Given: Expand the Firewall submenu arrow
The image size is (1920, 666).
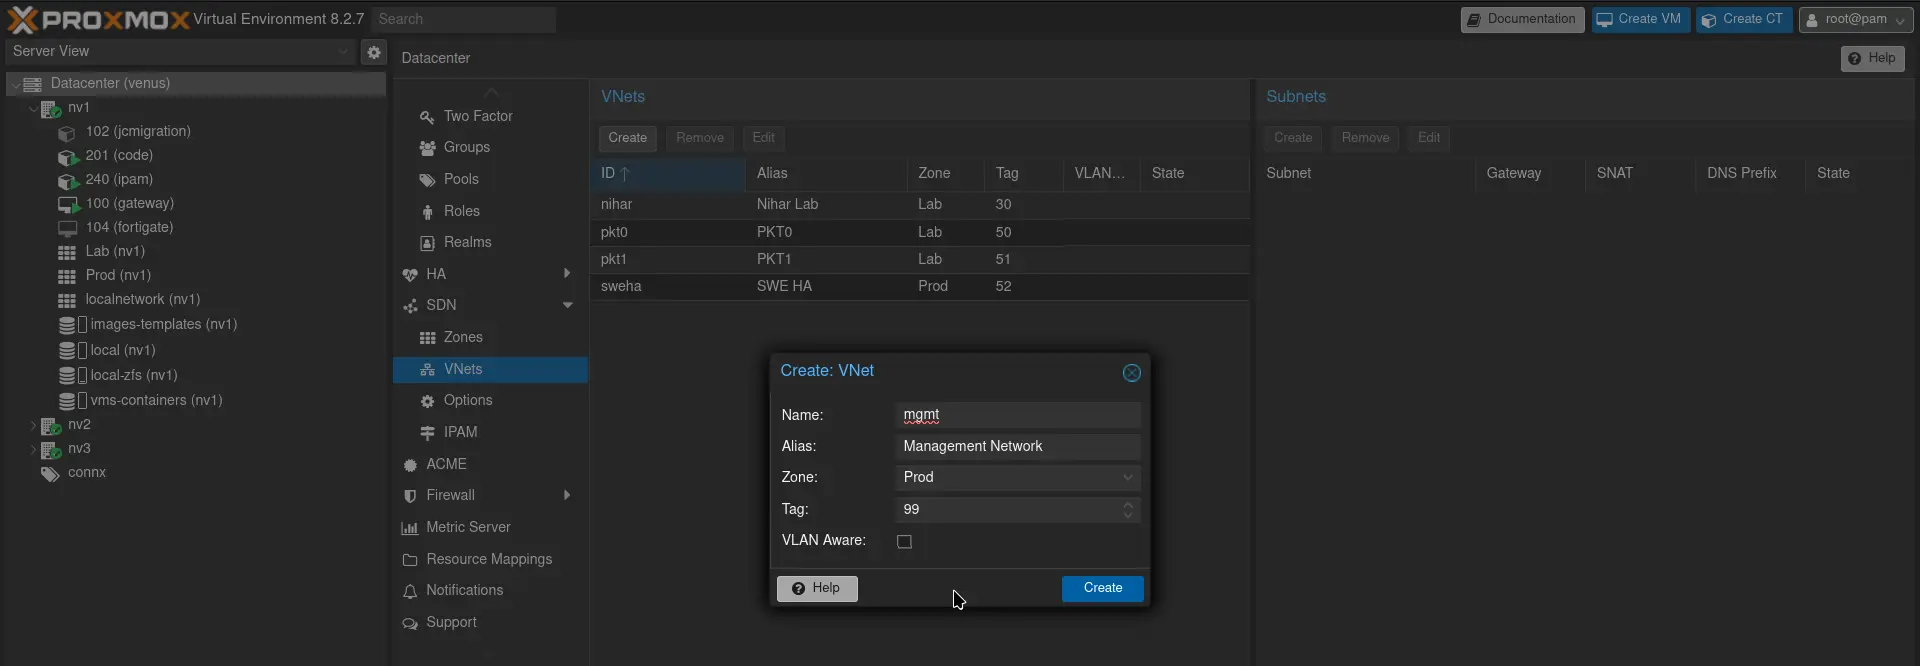Looking at the screenshot, I should pyautogui.click(x=567, y=496).
